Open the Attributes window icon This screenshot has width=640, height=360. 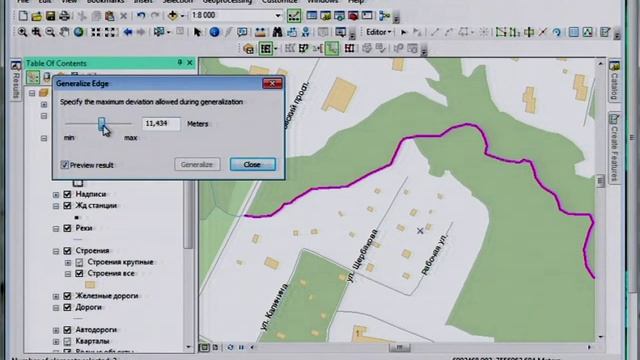coord(574,32)
